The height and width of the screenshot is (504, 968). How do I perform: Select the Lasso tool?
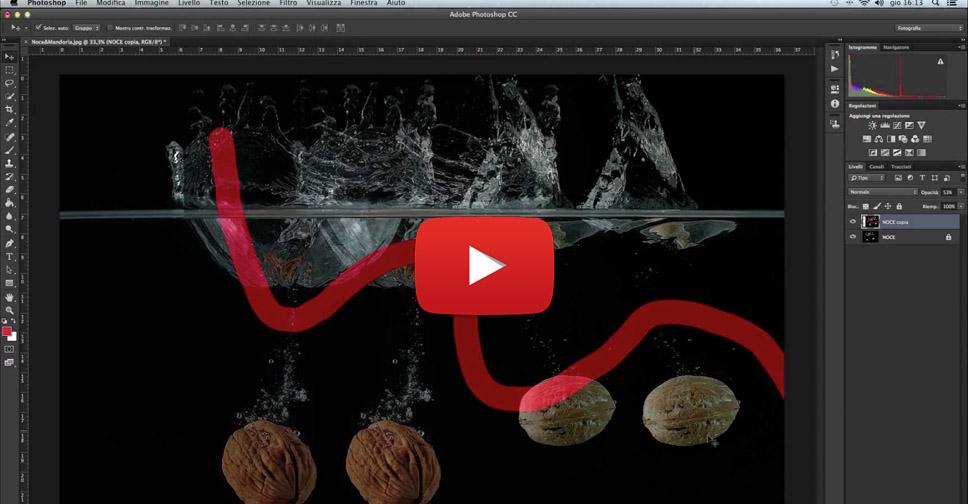pos(9,83)
